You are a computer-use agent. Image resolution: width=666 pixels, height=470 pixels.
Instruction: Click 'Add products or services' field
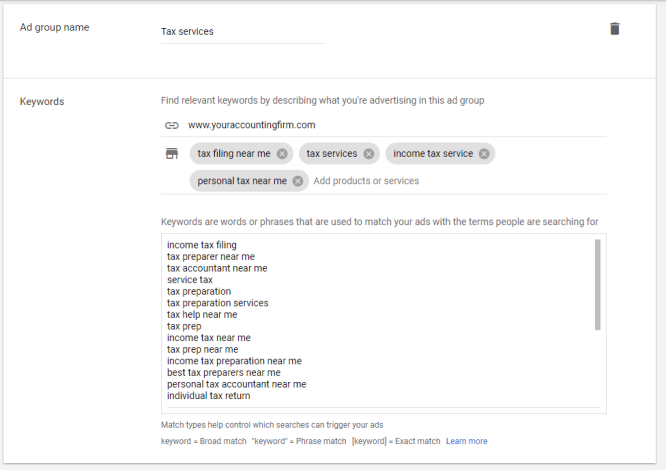(366, 181)
